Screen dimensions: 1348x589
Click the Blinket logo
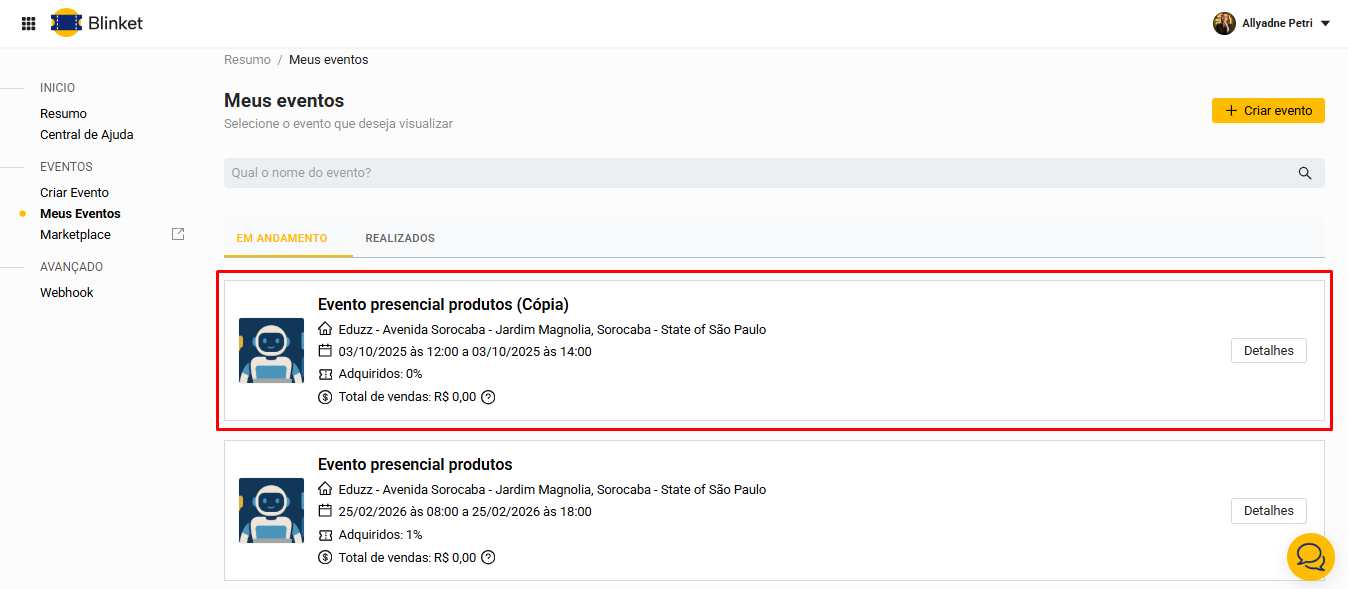[97, 23]
